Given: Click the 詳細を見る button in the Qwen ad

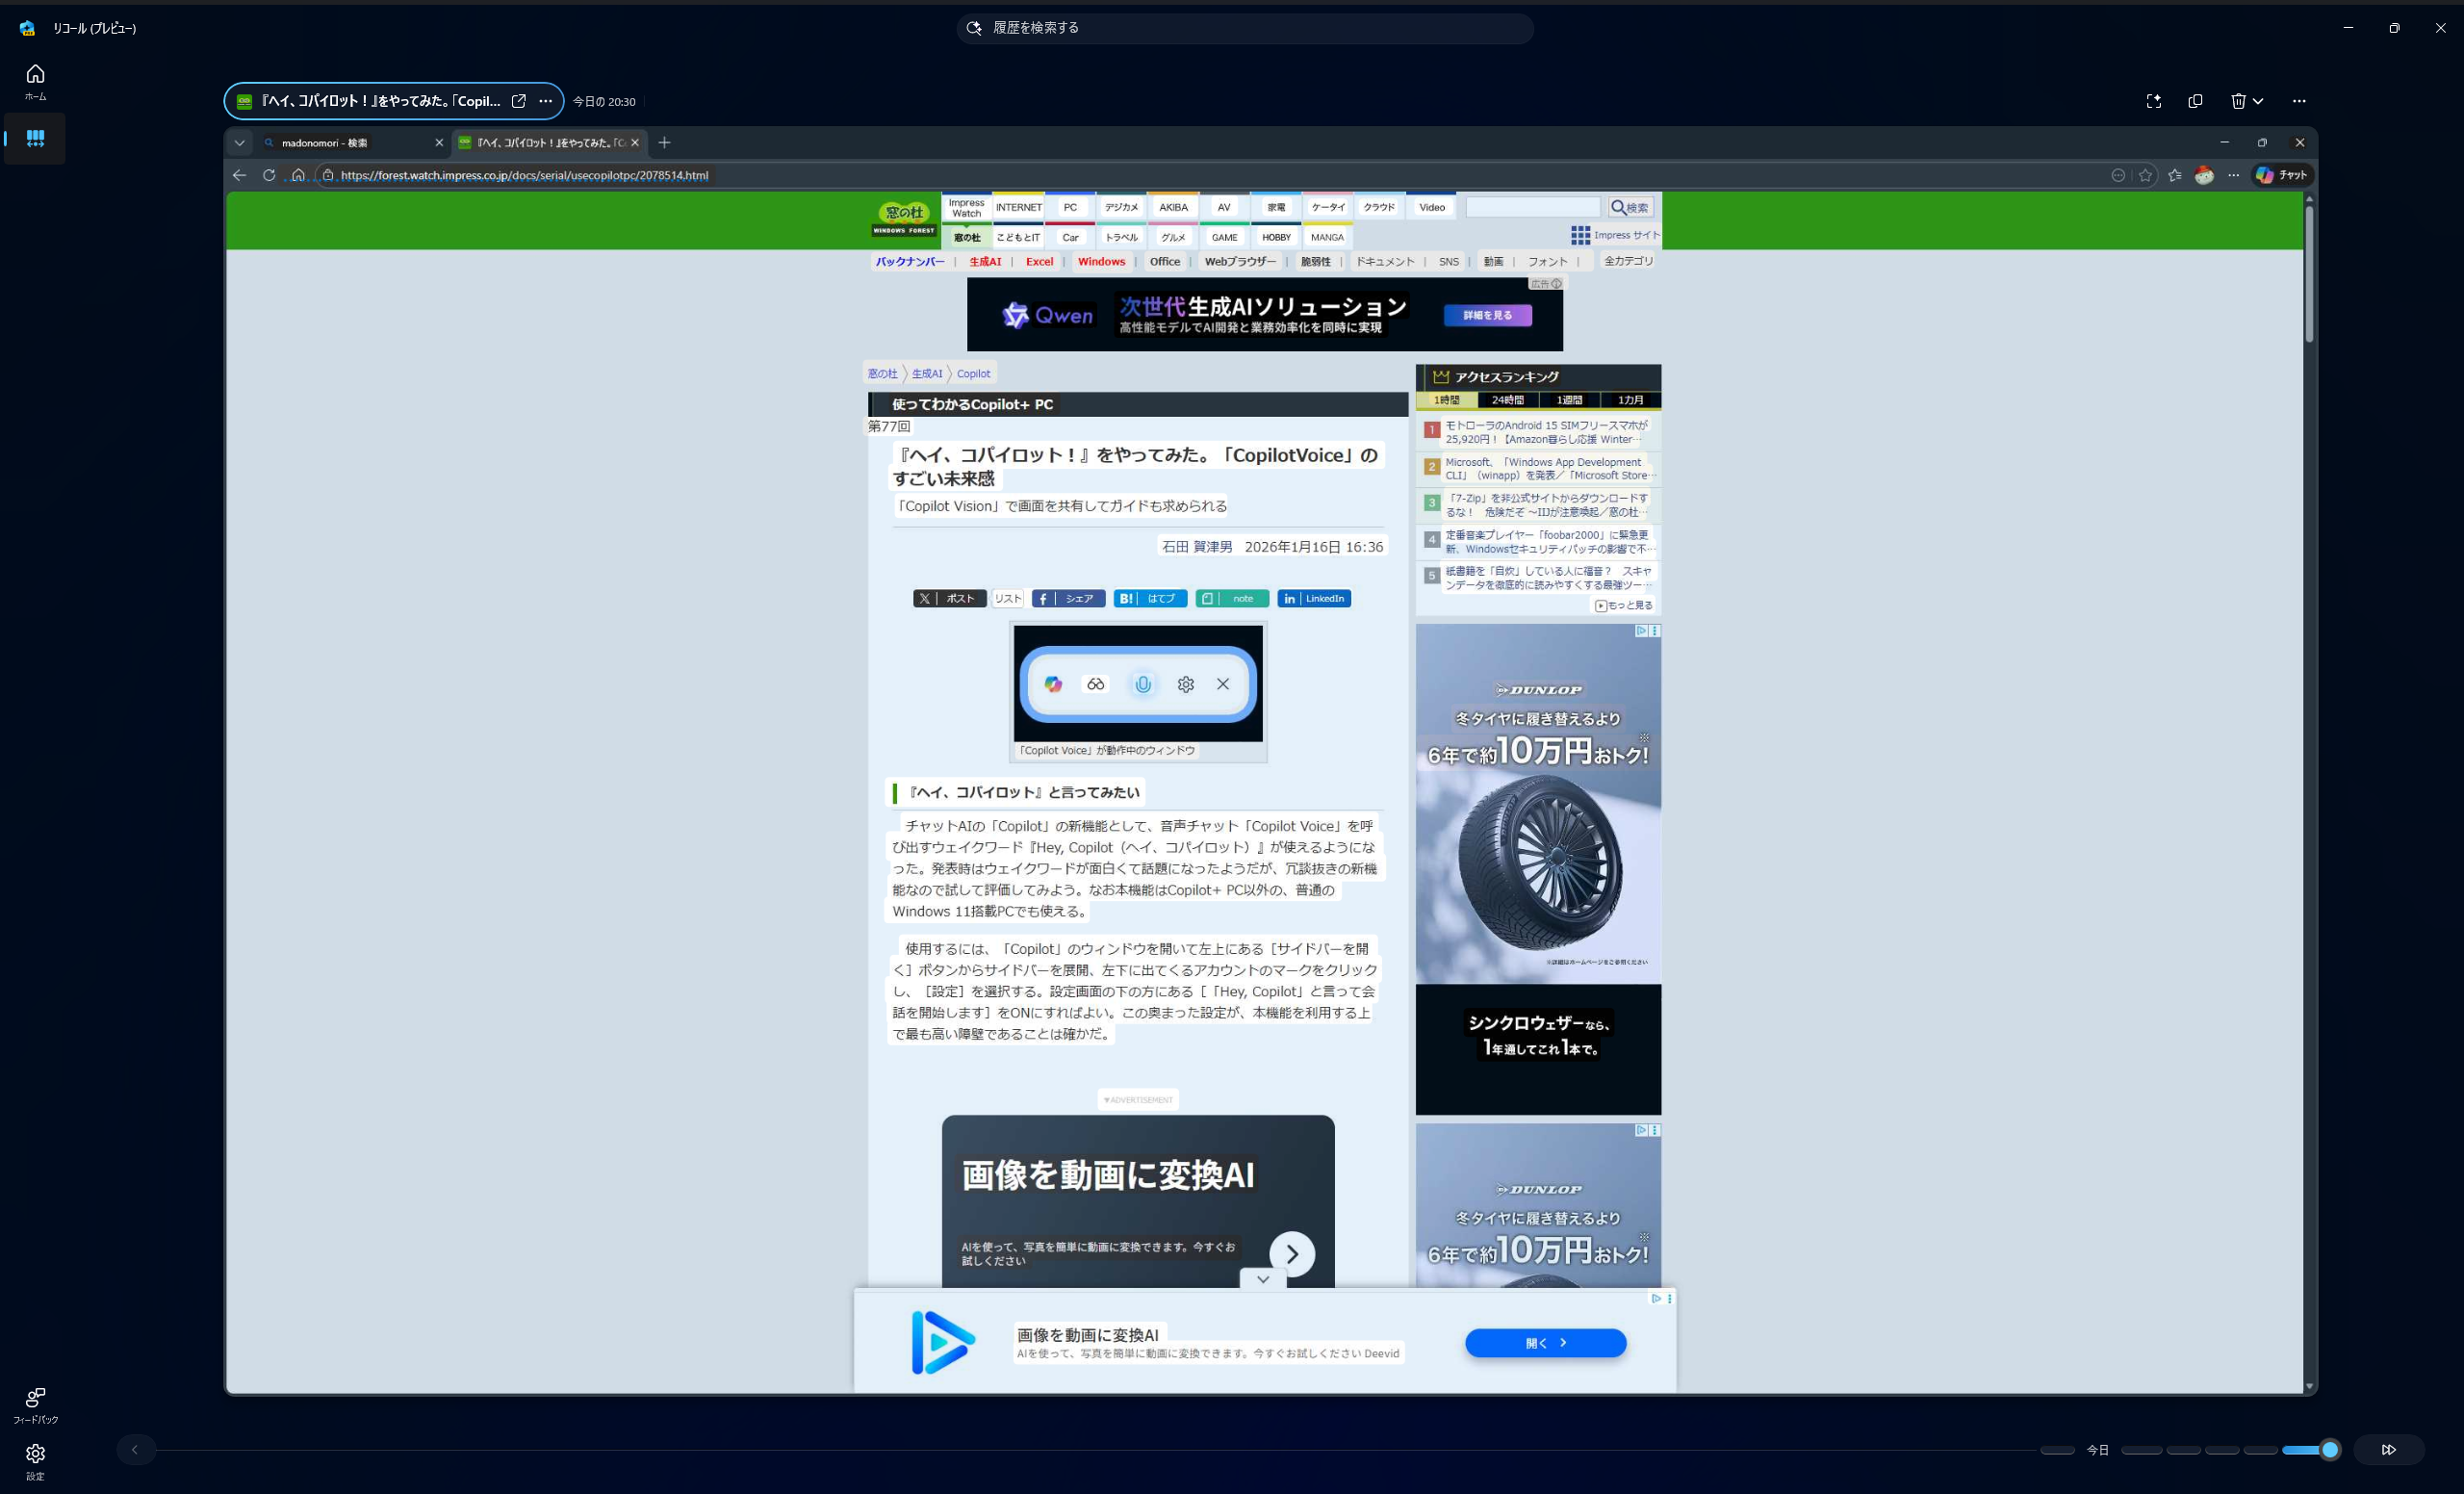Looking at the screenshot, I should coord(1487,314).
